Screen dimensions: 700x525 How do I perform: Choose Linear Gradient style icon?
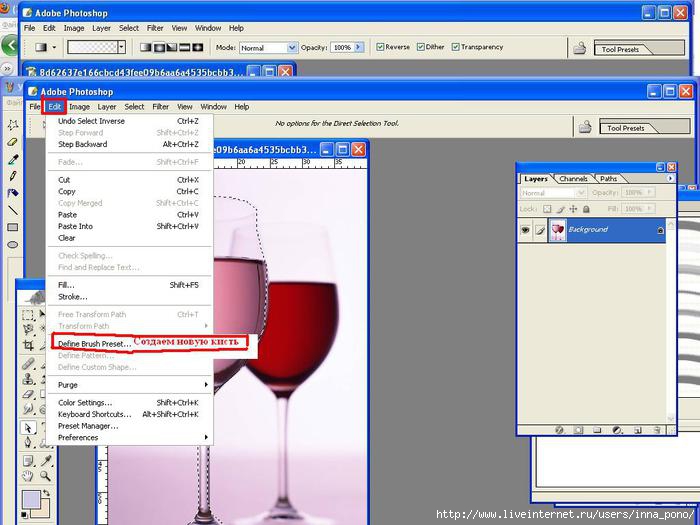point(146,47)
